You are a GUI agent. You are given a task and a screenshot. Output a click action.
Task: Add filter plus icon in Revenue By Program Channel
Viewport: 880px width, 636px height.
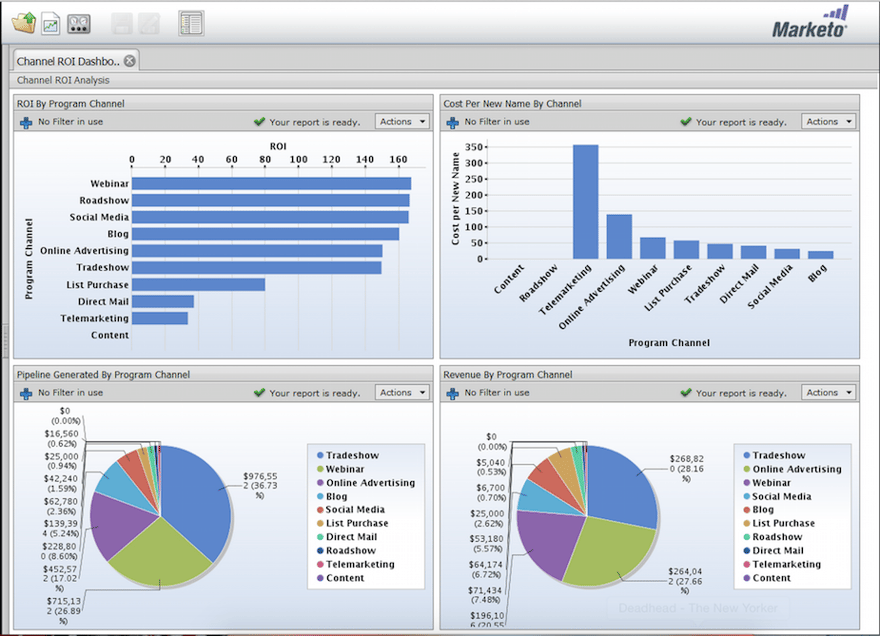pyautogui.click(x=452, y=394)
